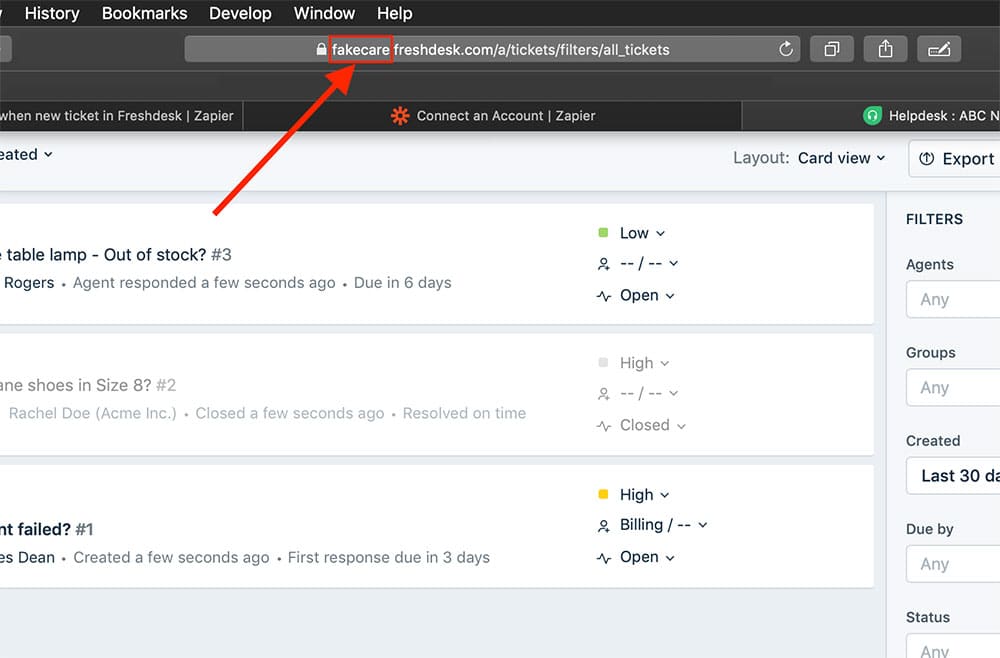The height and width of the screenshot is (658, 1000).
Task: Open the History menu
Action: pyautogui.click(x=51, y=13)
